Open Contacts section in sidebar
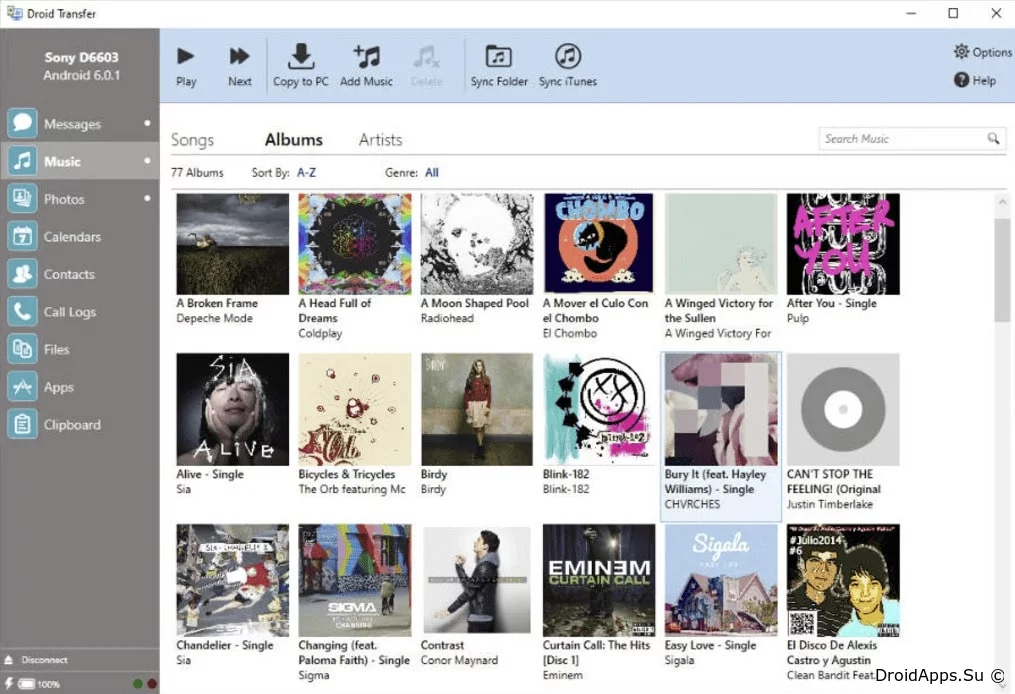Screen dimensions: 1015x694 (x=80, y=274)
